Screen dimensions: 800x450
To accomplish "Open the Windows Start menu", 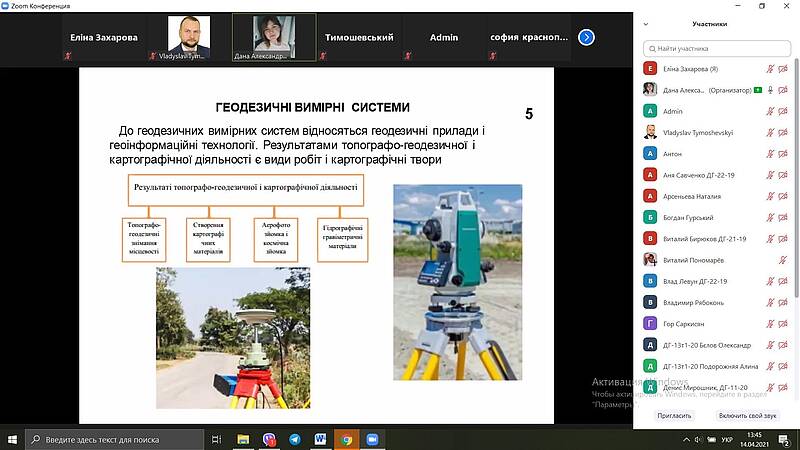I will pos(13,439).
